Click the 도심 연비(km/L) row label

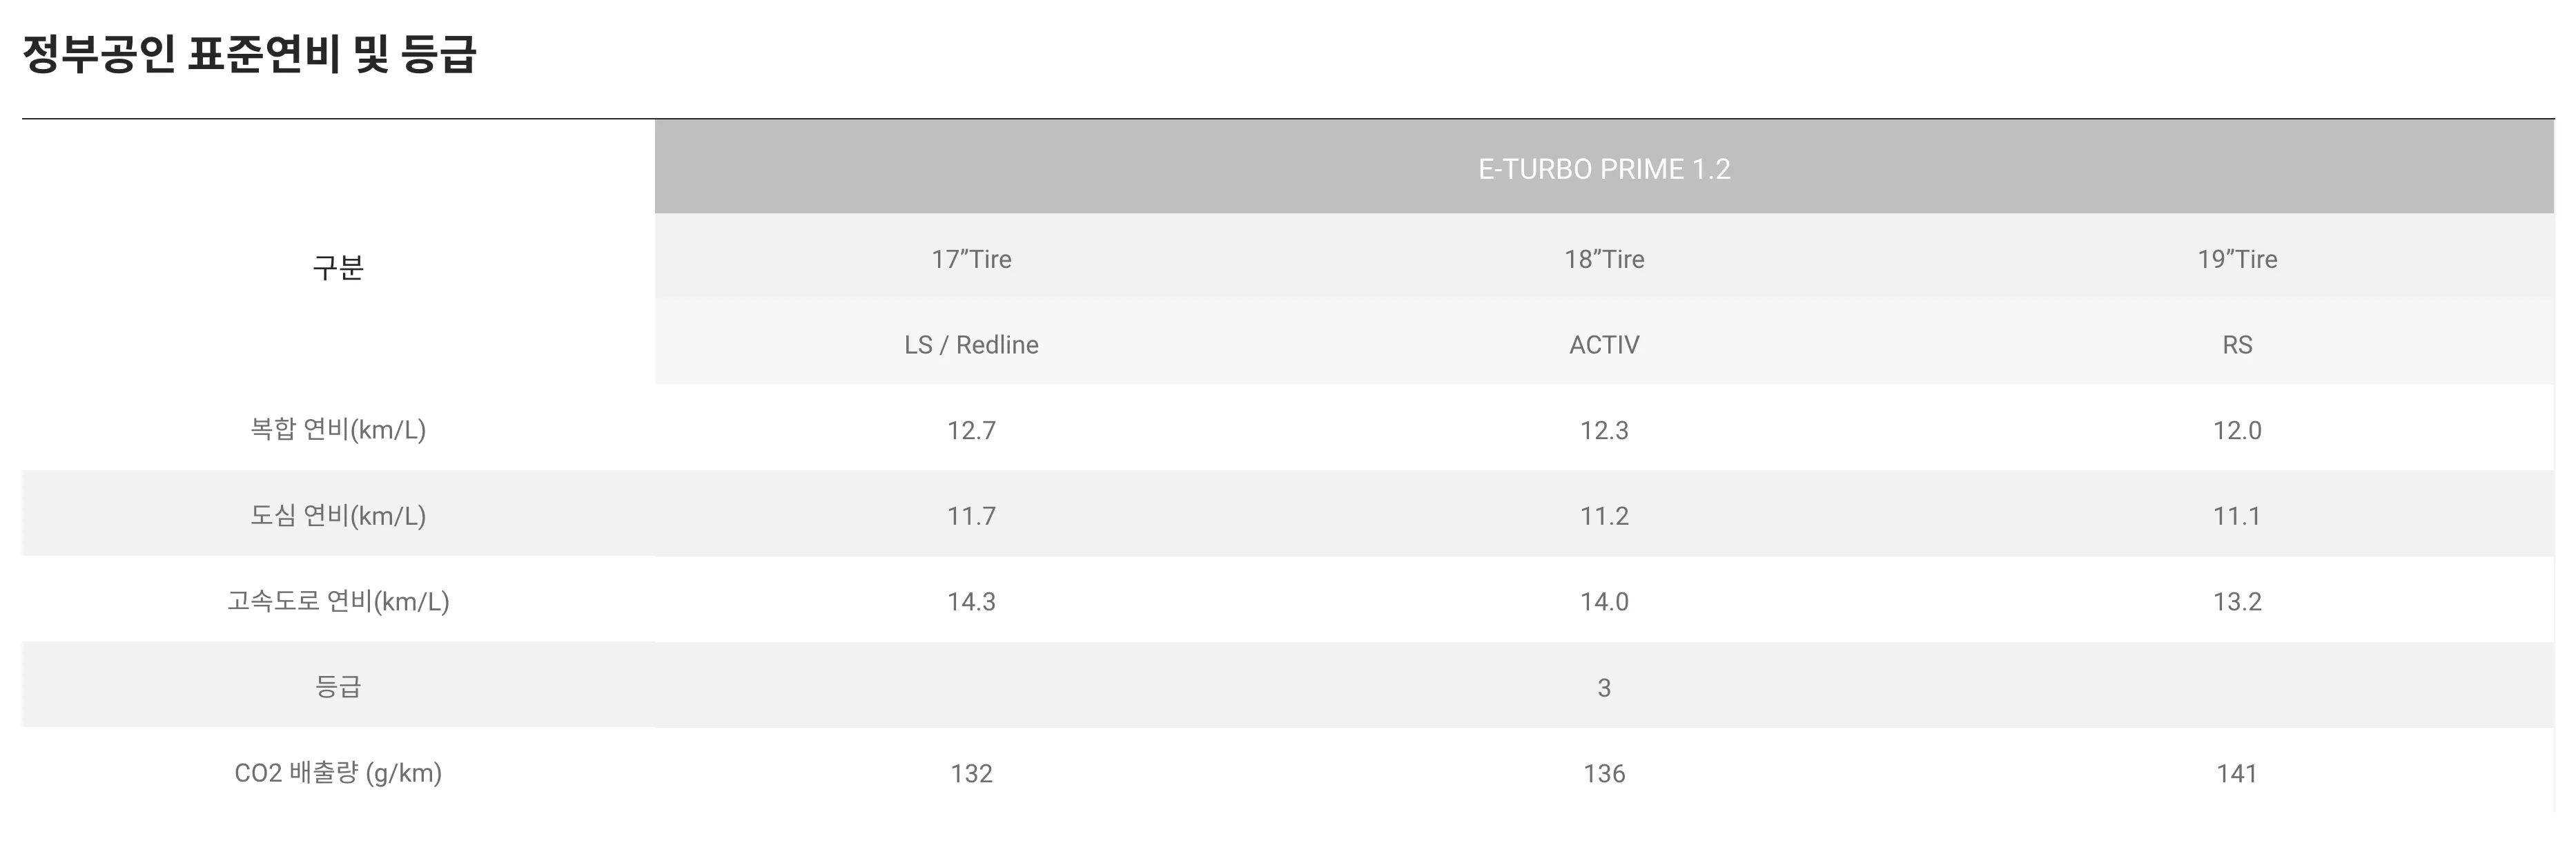[x=338, y=516]
